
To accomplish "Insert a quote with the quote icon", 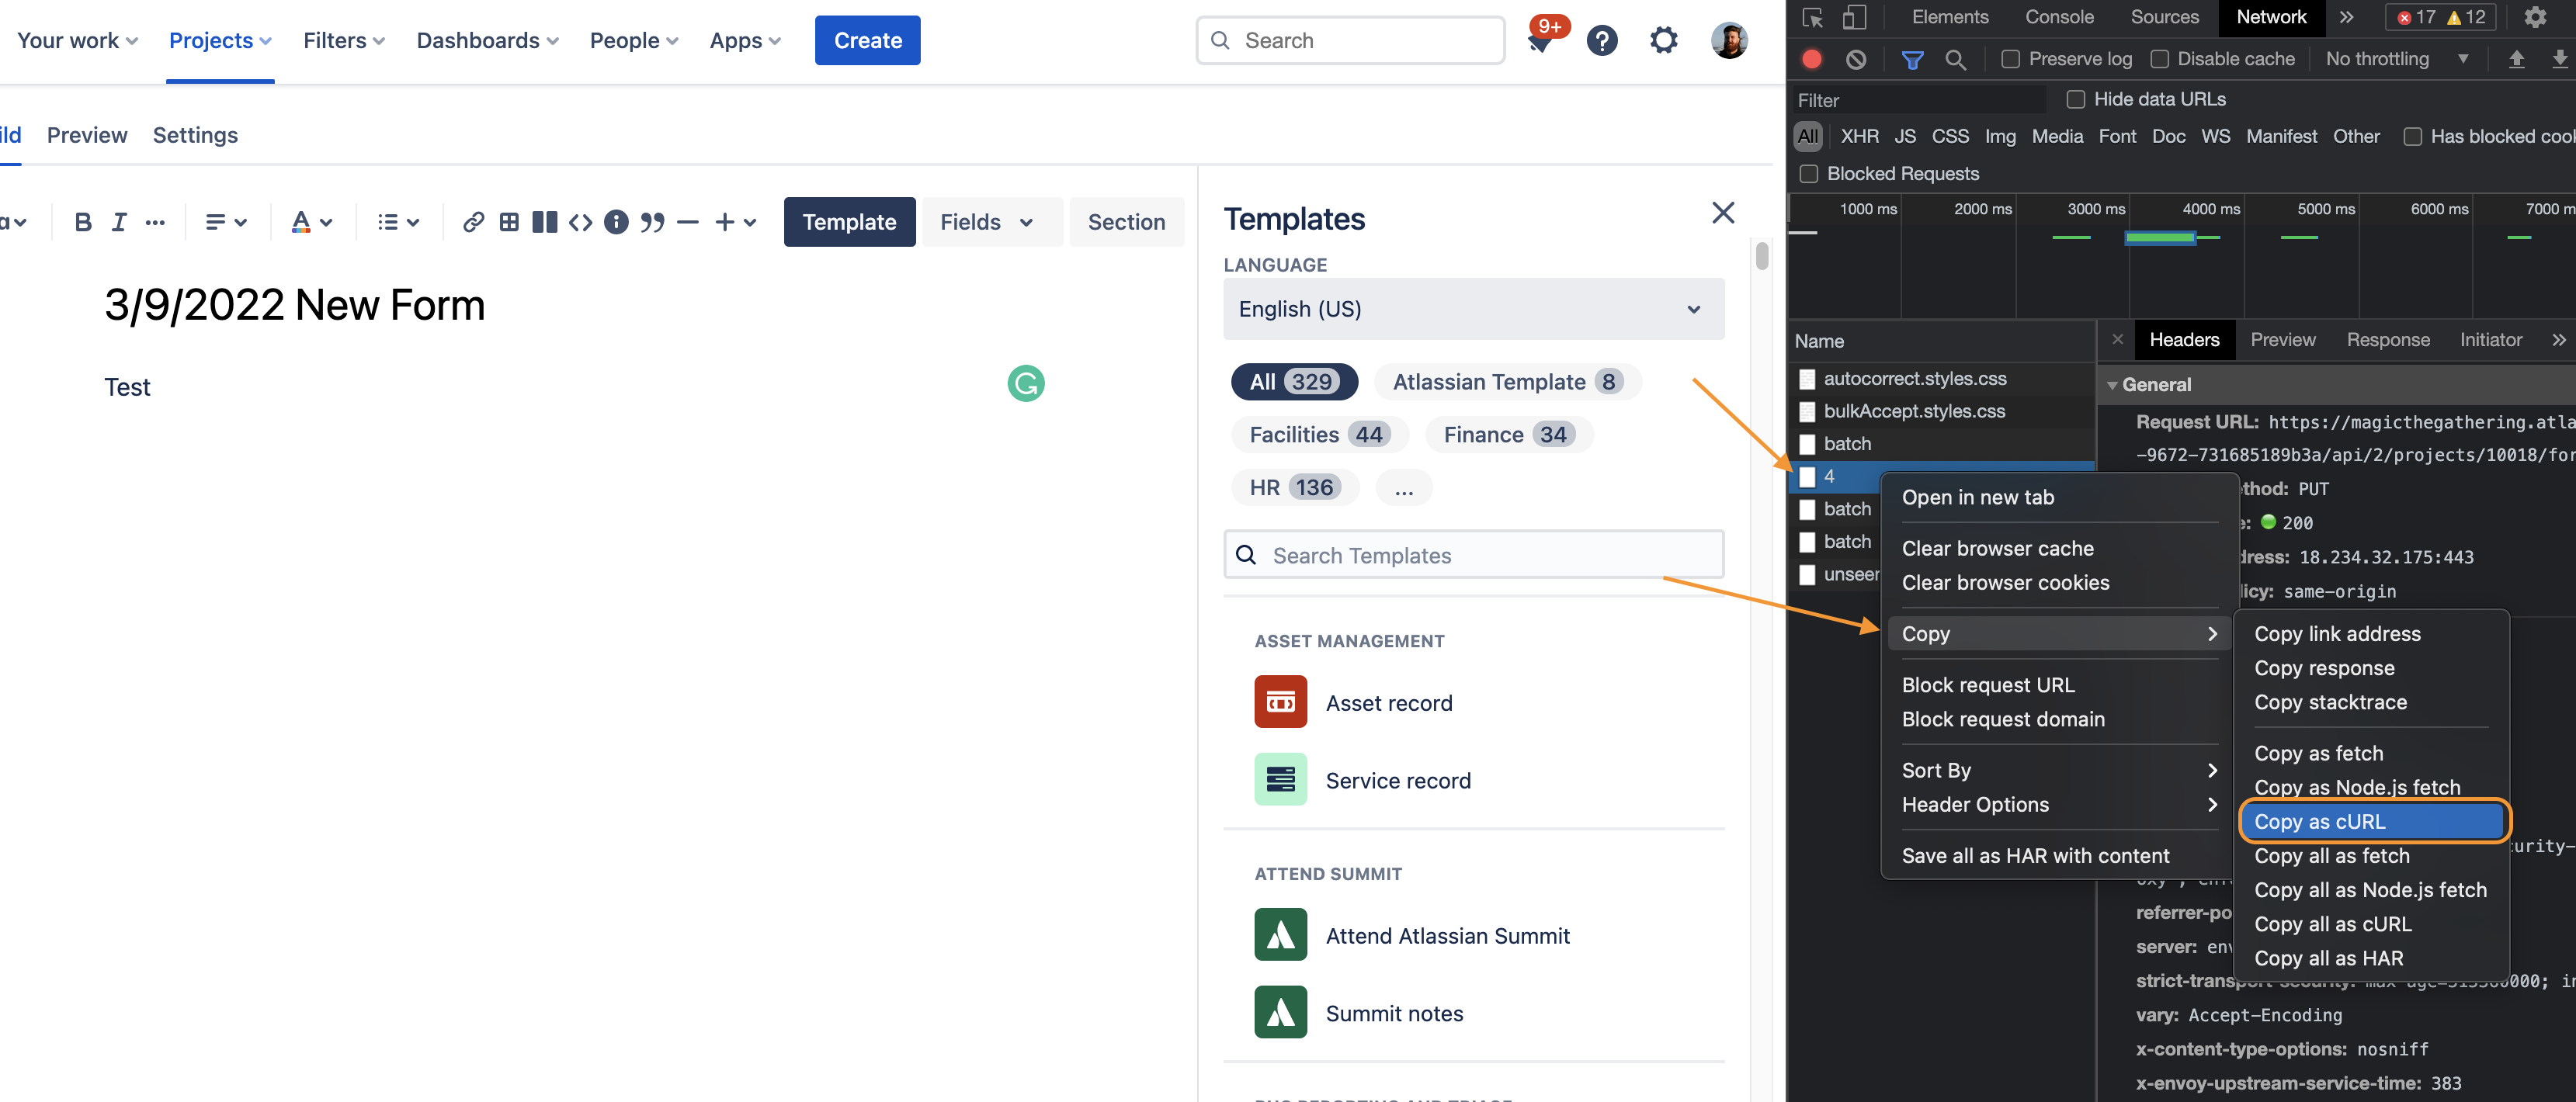I will coord(652,222).
